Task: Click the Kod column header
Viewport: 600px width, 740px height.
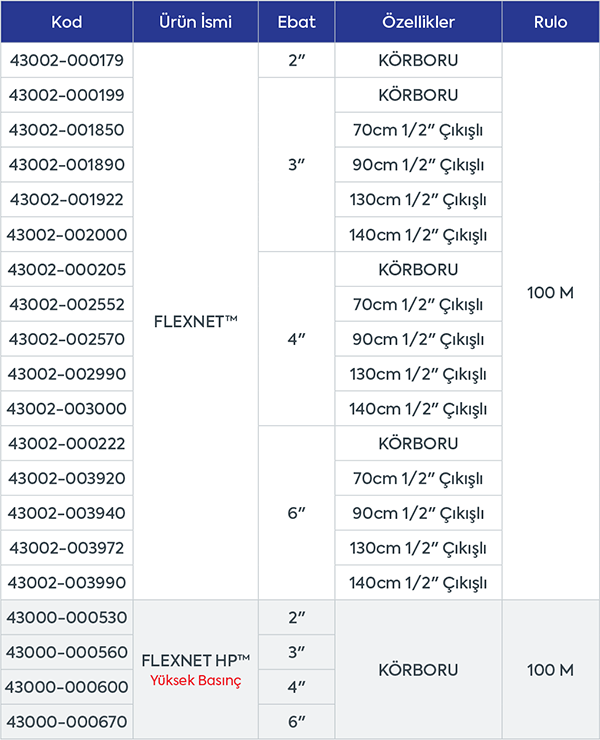Action: (x=66, y=20)
